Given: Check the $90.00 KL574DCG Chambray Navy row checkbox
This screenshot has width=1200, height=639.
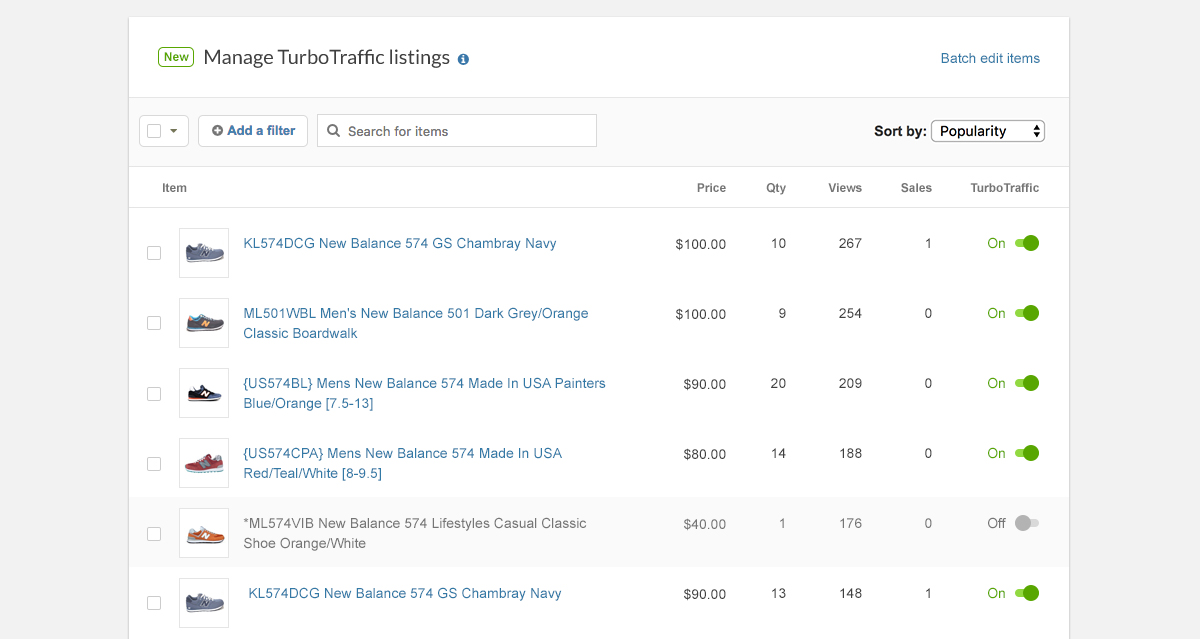Looking at the screenshot, I should [x=154, y=603].
